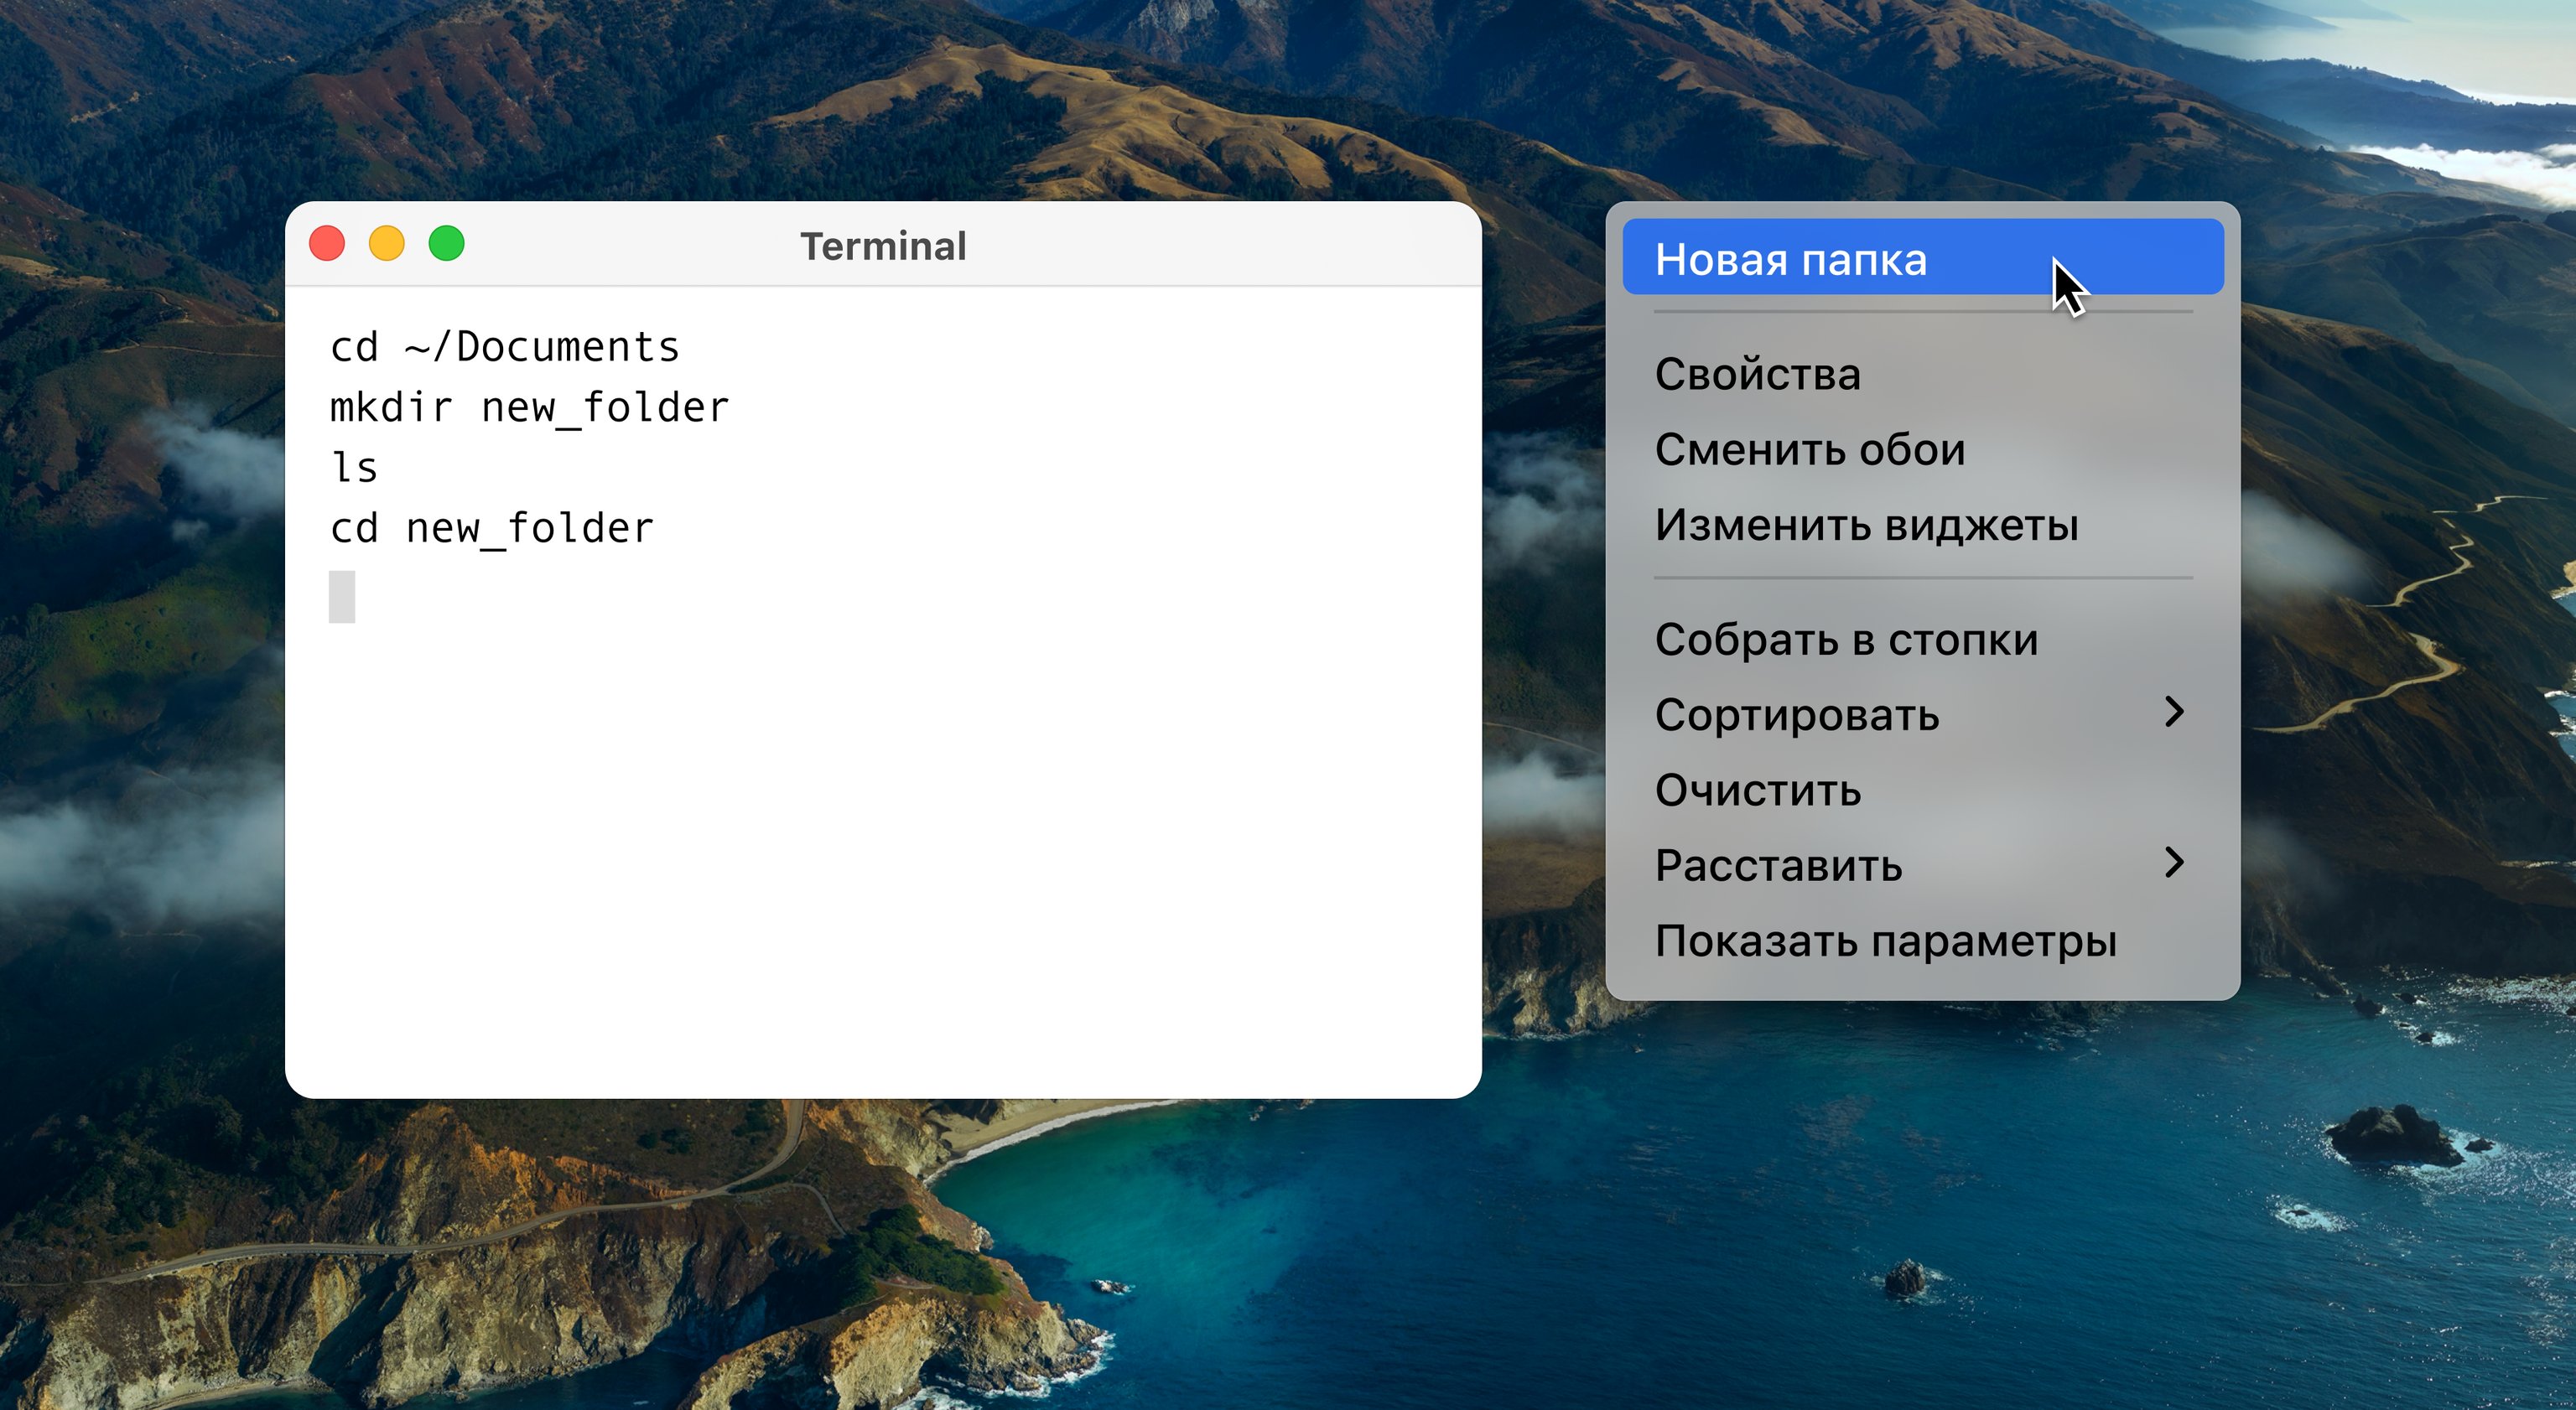Click the Terminal window title
This screenshot has height=1410, width=2576.
[883, 246]
